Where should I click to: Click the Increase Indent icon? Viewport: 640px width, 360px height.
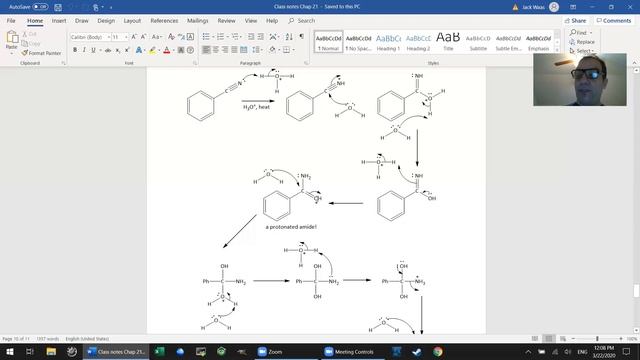pos(261,37)
